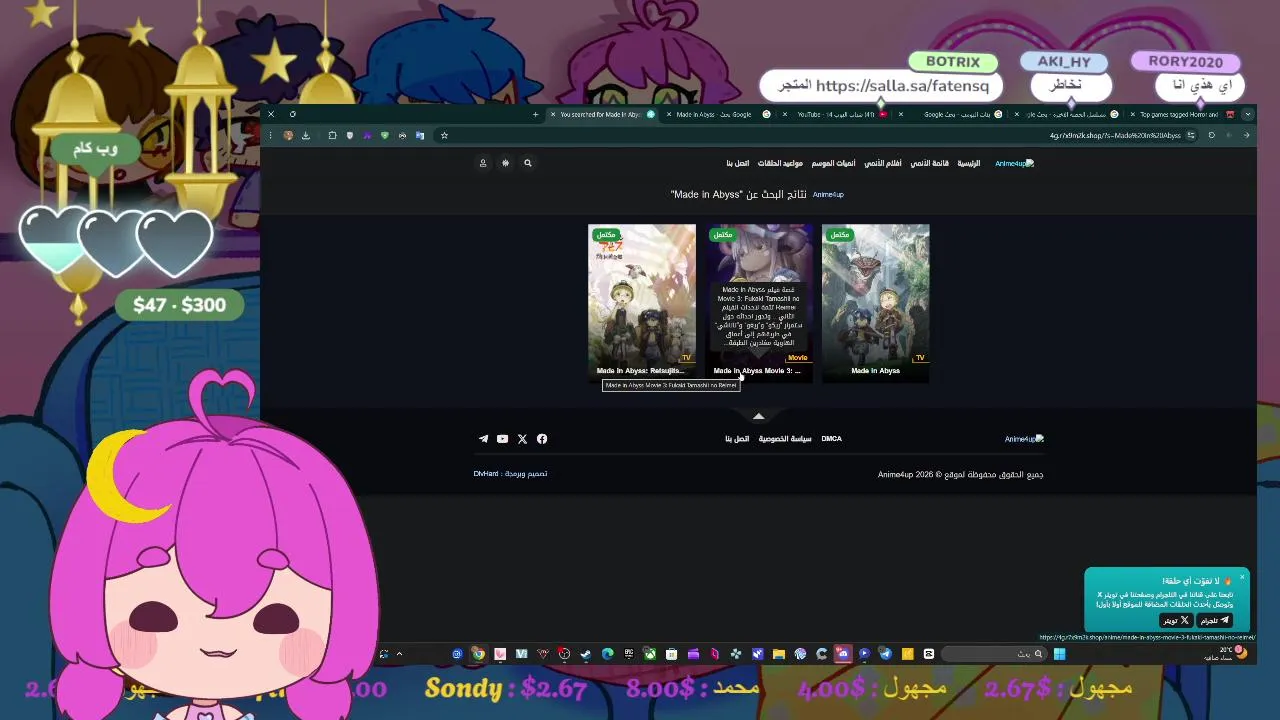
Task: Open the user account icon in the site header
Action: 482,163
